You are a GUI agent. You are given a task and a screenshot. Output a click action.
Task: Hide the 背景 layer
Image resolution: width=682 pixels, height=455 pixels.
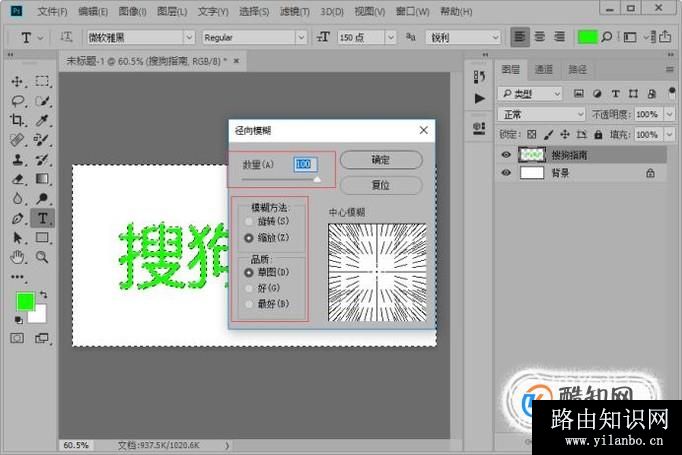coord(506,173)
